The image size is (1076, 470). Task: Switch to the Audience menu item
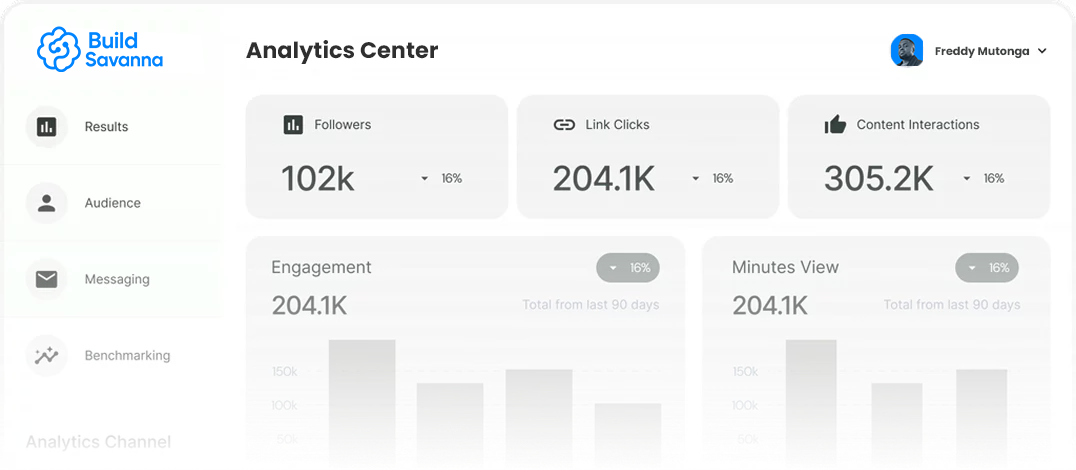pos(112,203)
